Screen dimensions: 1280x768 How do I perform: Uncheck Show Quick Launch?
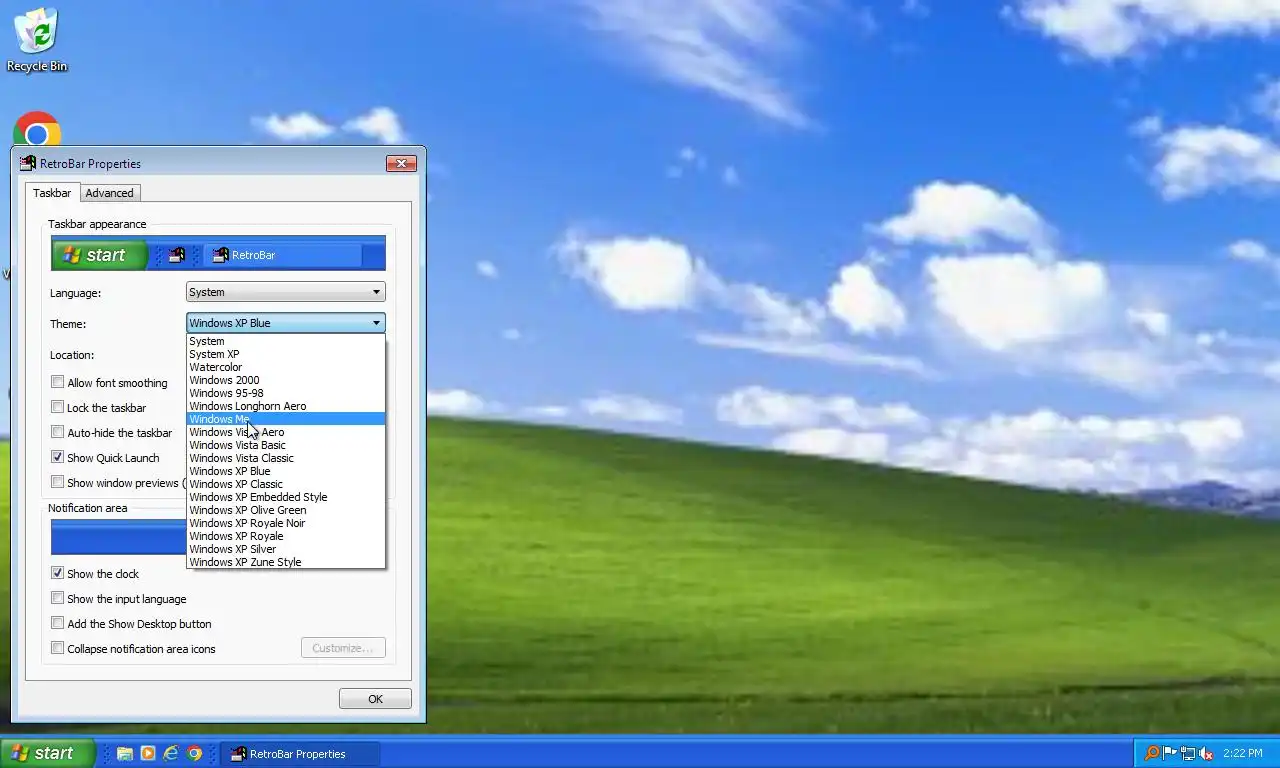pos(58,457)
